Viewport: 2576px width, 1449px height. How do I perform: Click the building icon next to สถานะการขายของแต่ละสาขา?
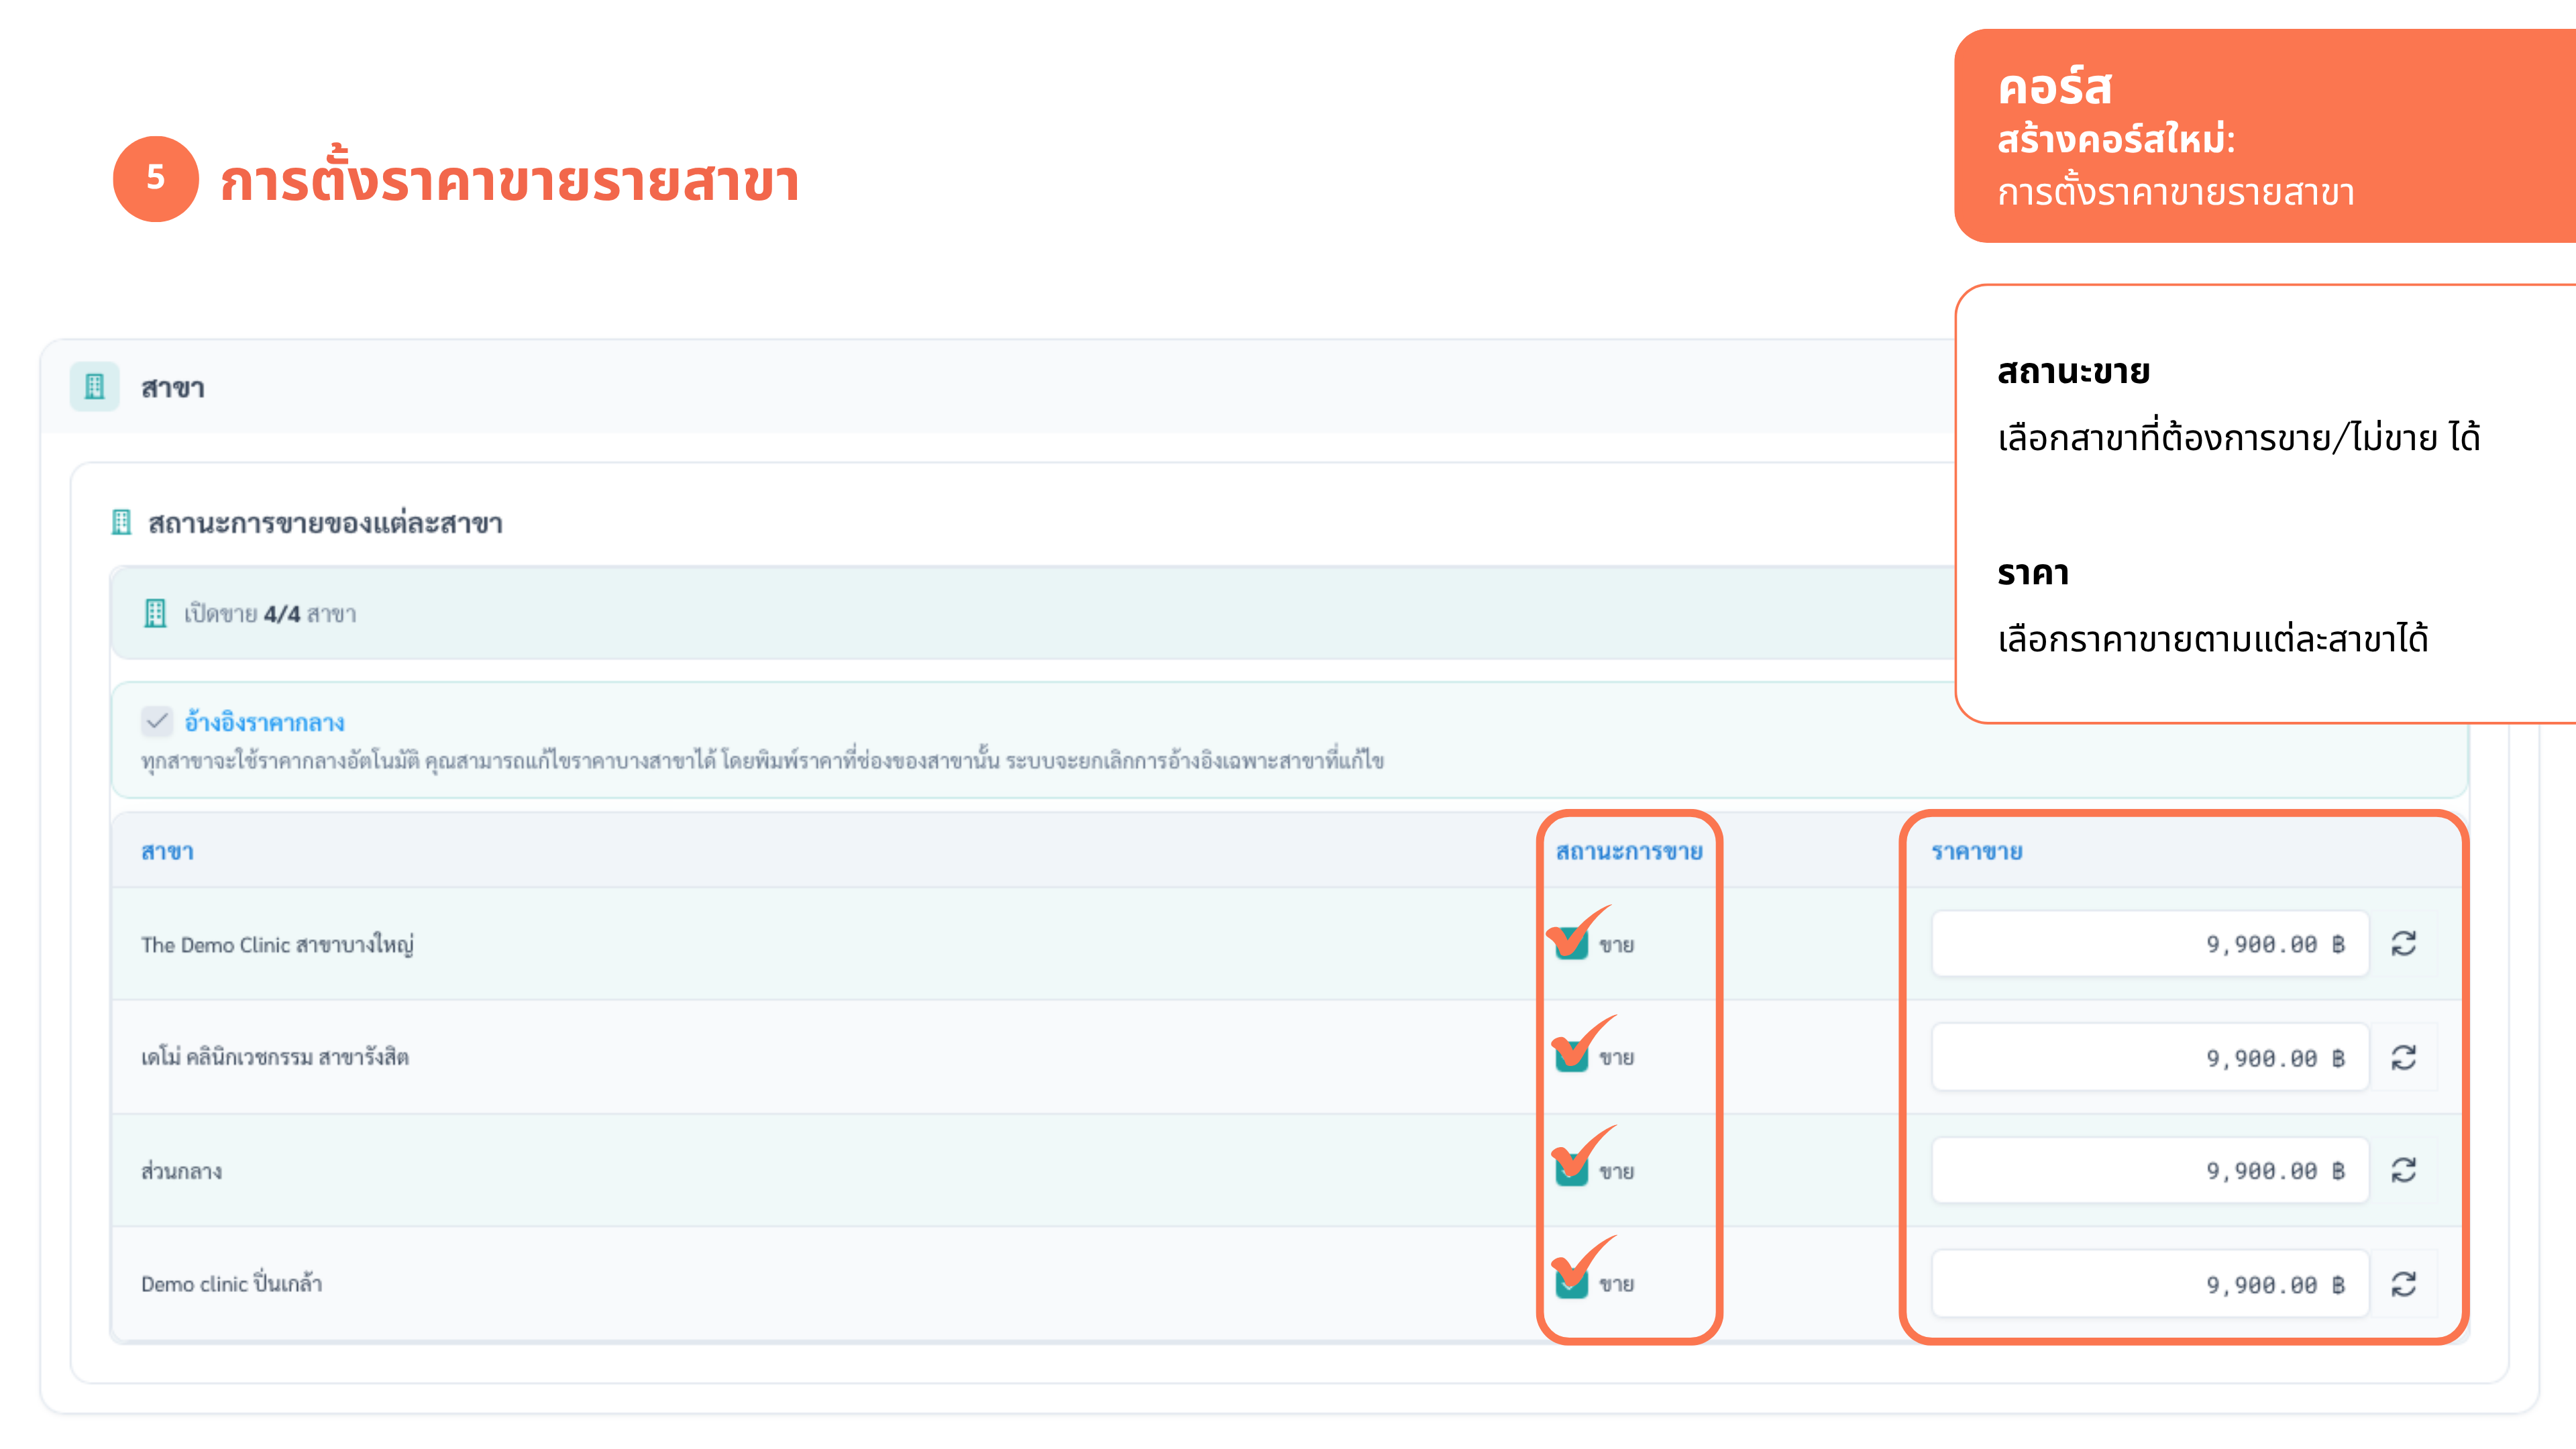point(121,523)
